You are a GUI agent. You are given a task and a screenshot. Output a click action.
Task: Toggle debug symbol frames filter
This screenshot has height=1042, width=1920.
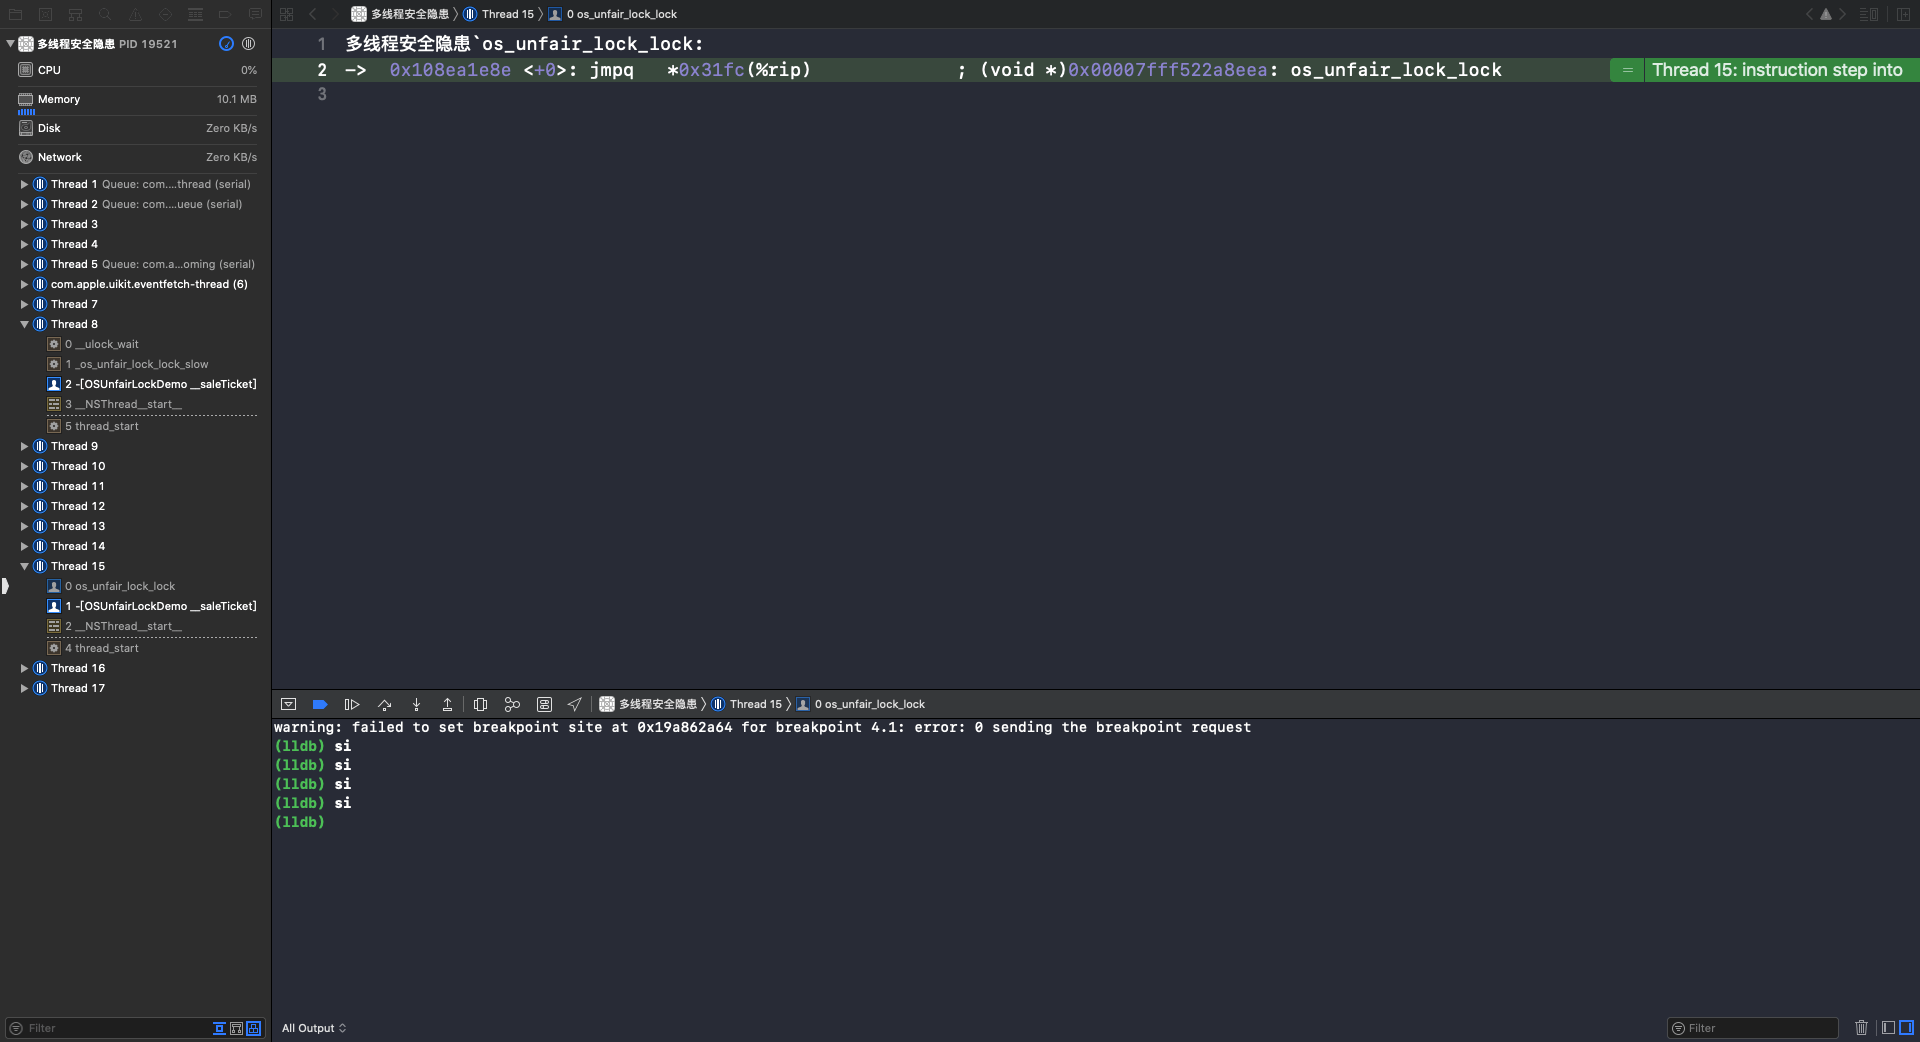pyautogui.click(x=254, y=1028)
